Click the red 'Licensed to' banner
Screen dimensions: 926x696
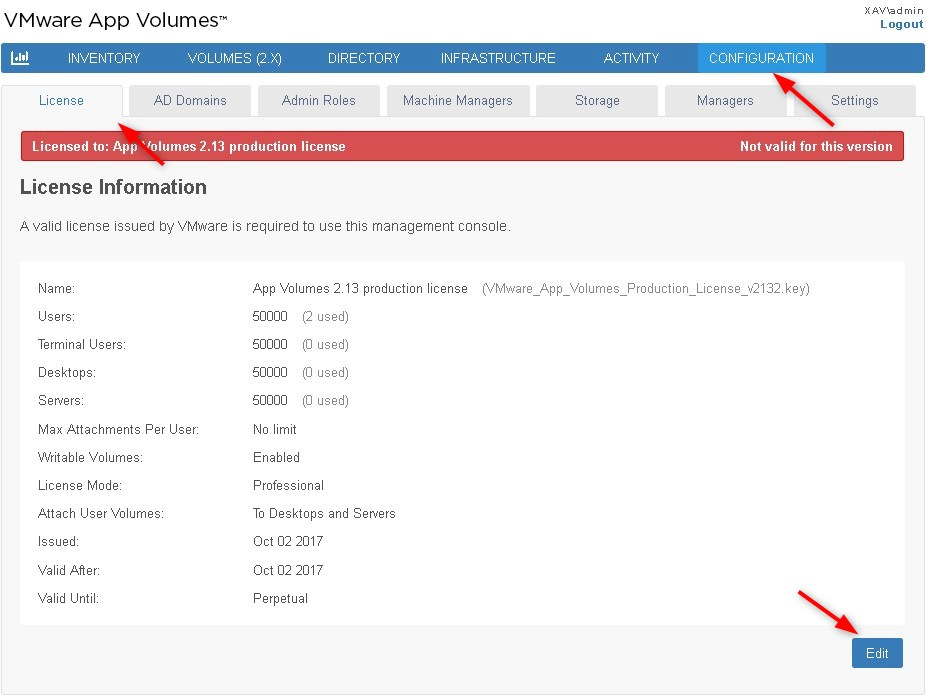(x=462, y=146)
